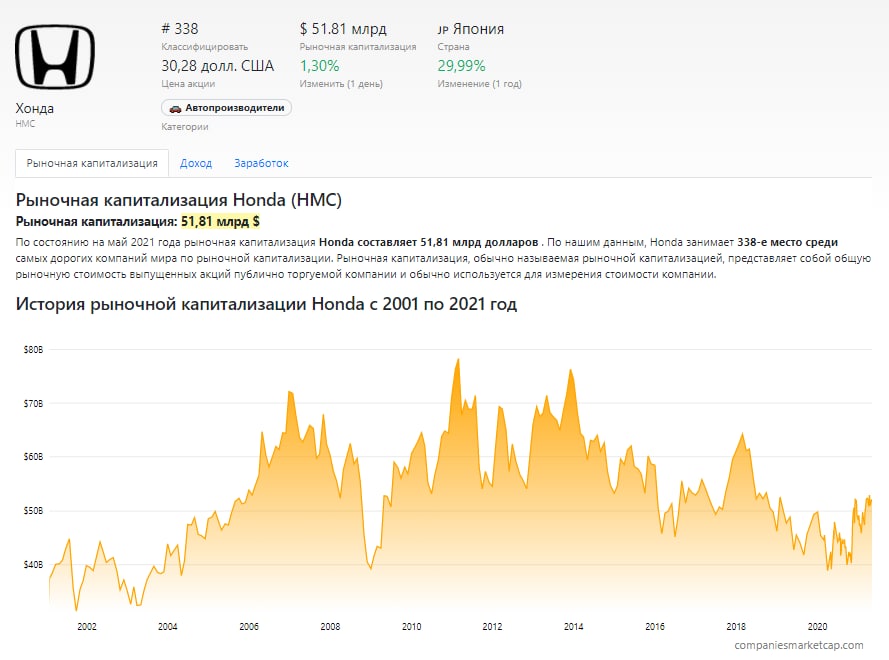This screenshot has height=660, width=889.
Task: Click the 2012 year label on chart axis
Action: pyautogui.click(x=492, y=627)
